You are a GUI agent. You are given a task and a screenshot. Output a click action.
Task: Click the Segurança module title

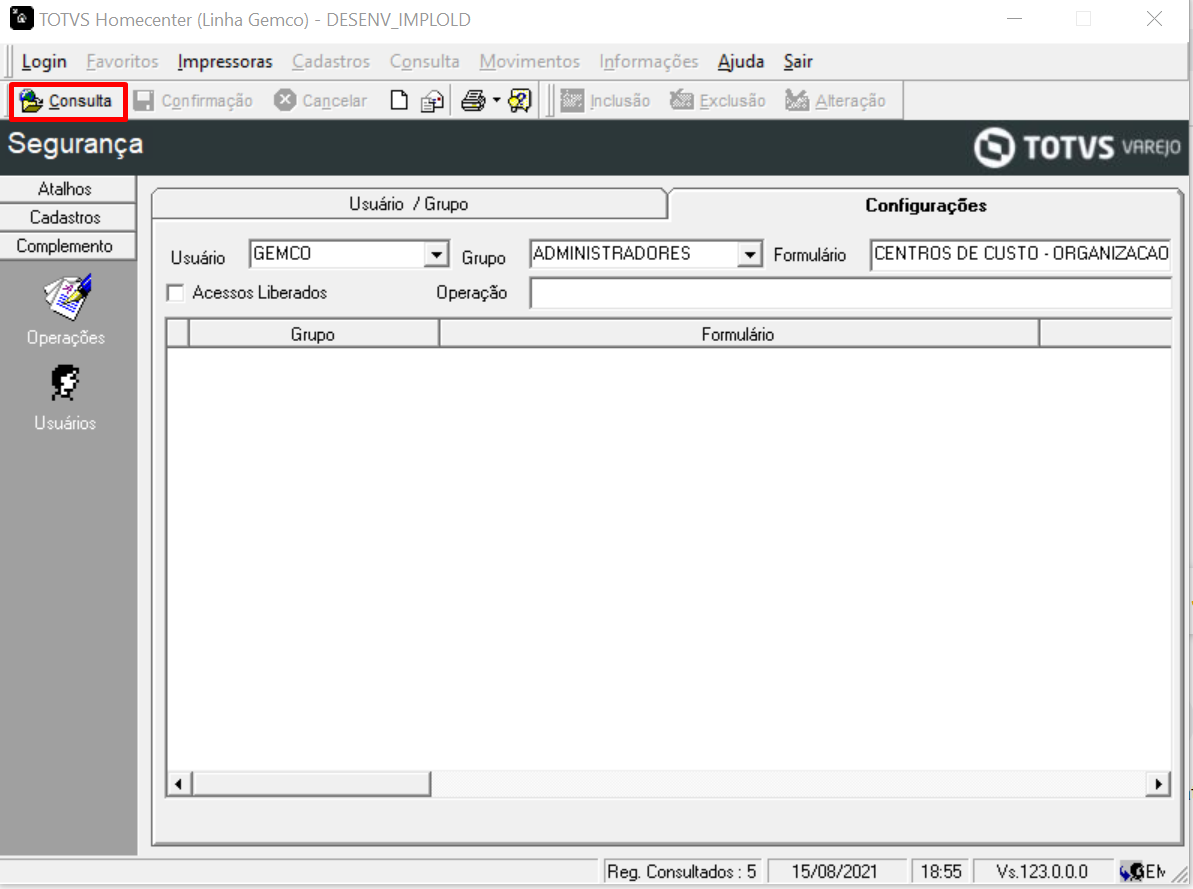75,144
